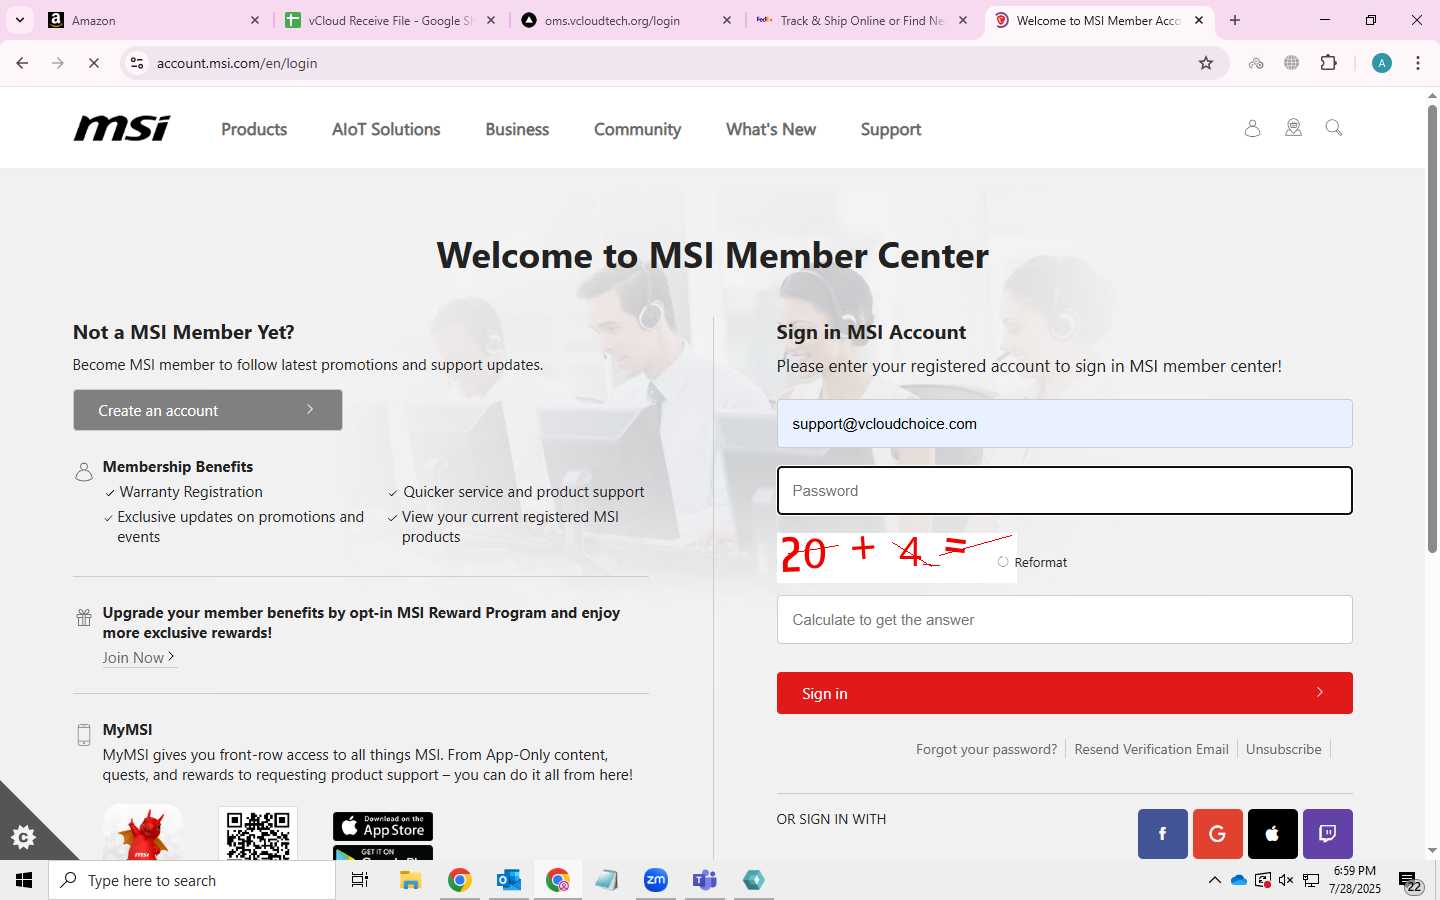Click Create an account button
Screen dimensions: 1440x900
pyautogui.click(x=208, y=410)
